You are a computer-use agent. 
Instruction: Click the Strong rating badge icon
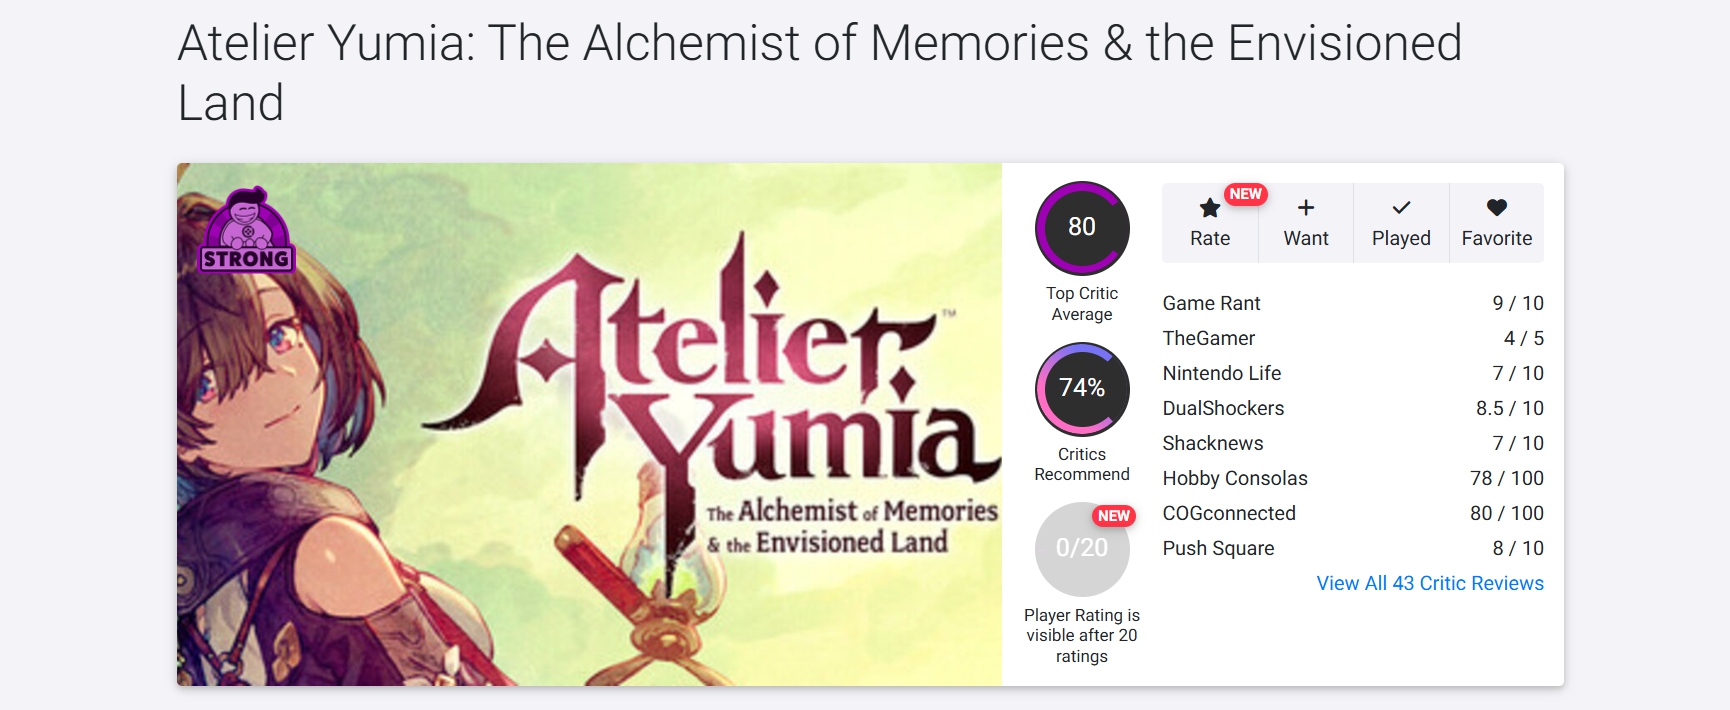246,231
